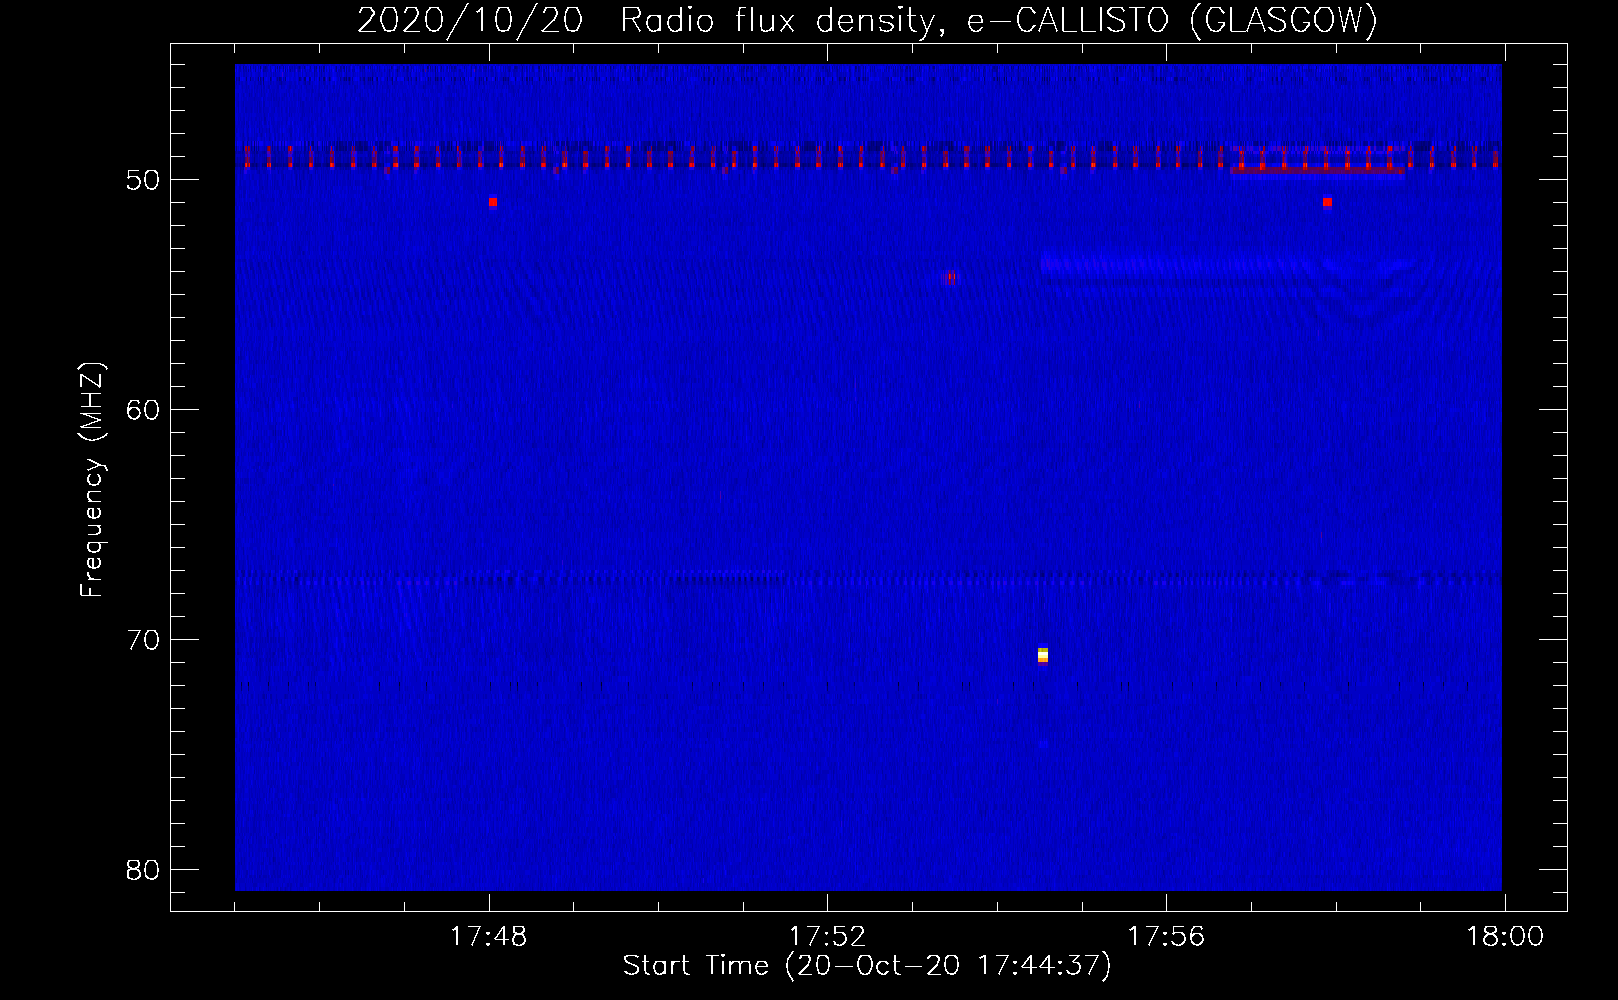Click the 18:00 time tick label
This screenshot has width=1618, height=1000.
(1505, 937)
